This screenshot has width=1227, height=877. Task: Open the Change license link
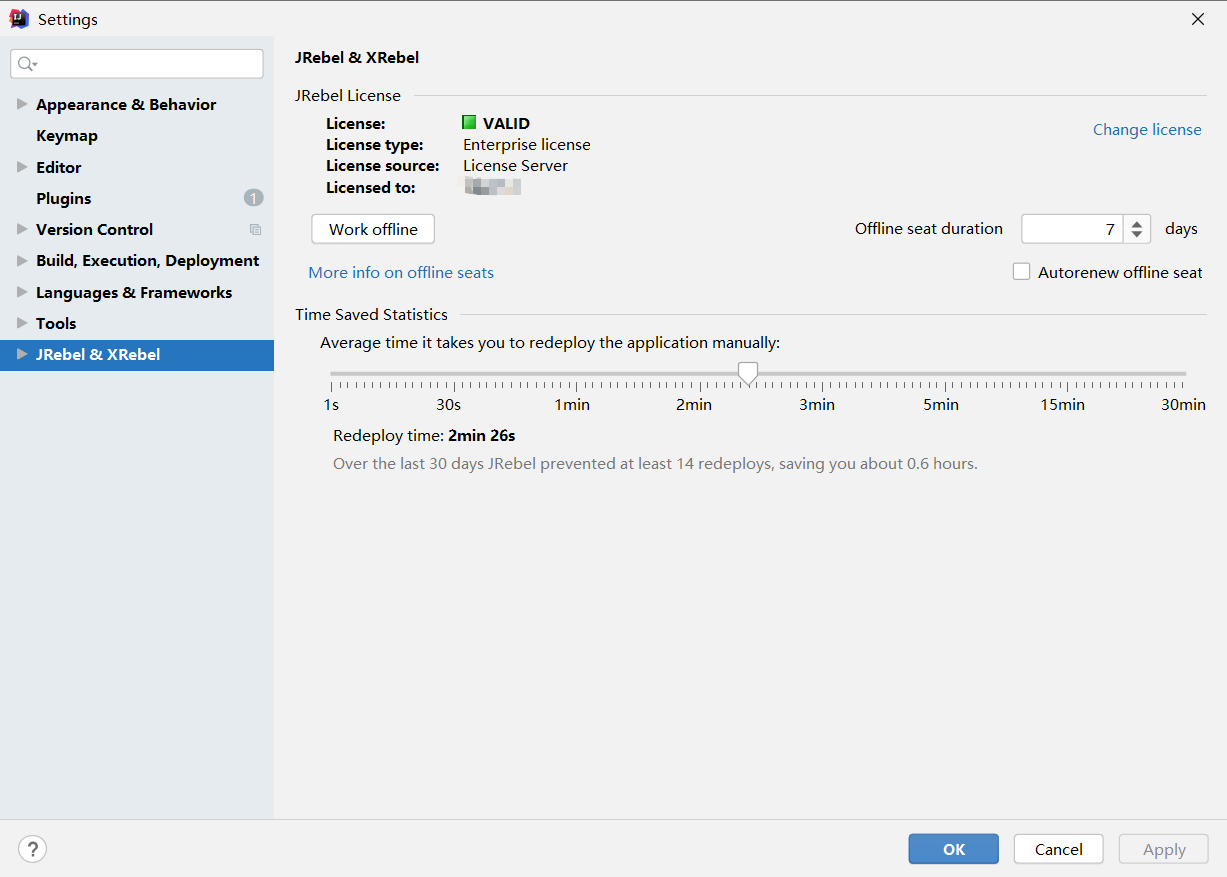pyautogui.click(x=1147, y=129)
